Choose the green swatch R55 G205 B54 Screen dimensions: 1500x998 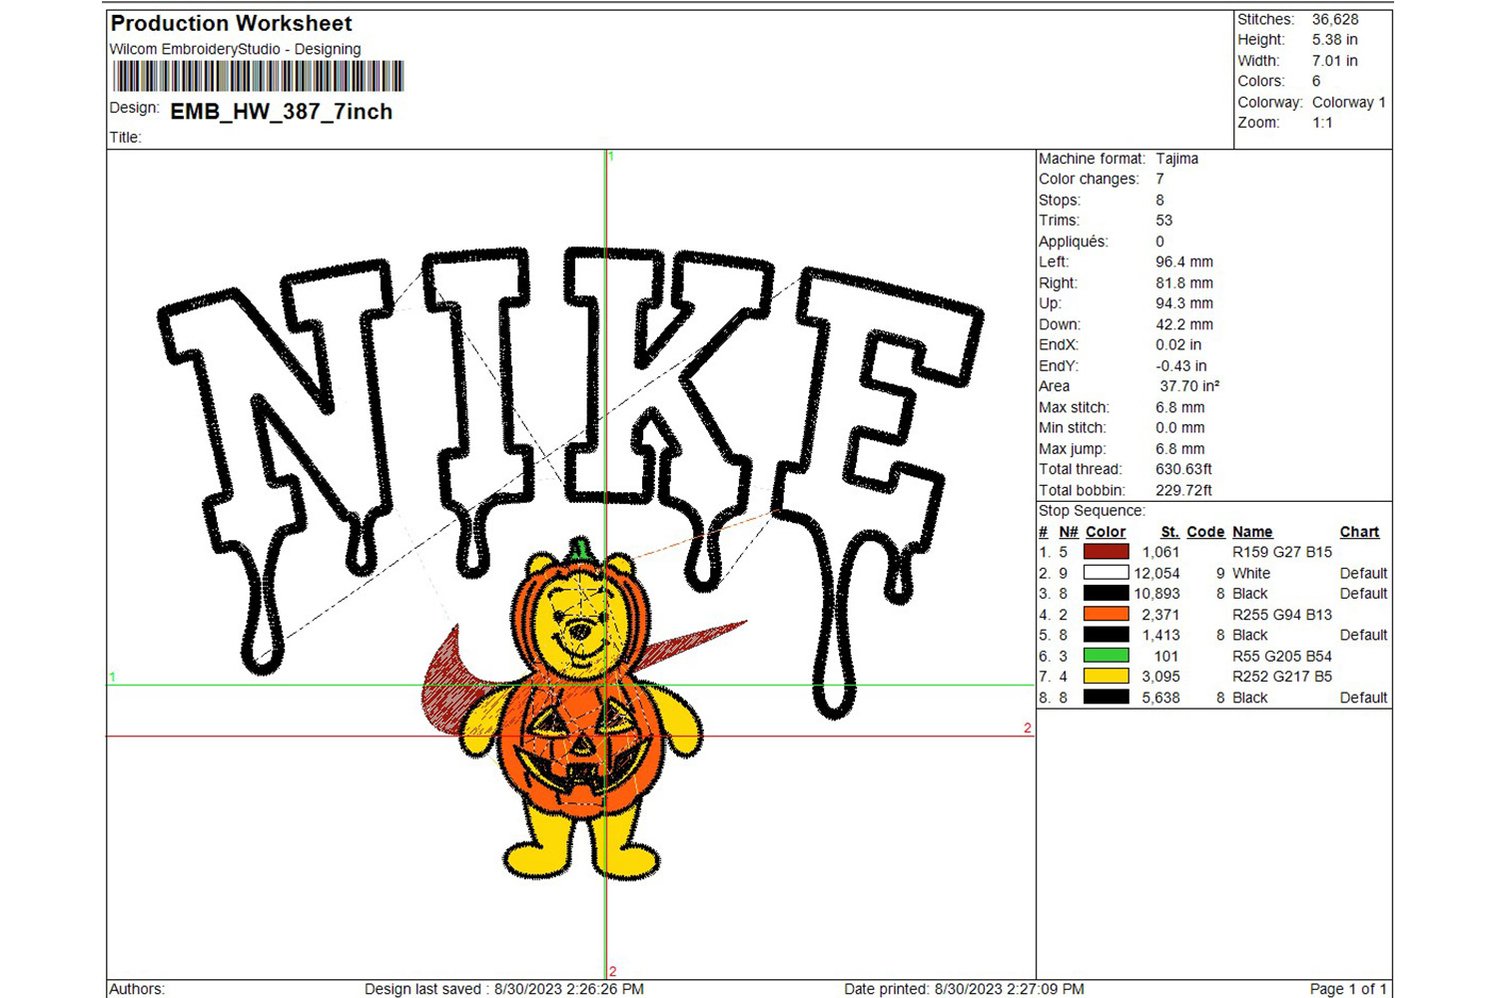pos(1106,656)
